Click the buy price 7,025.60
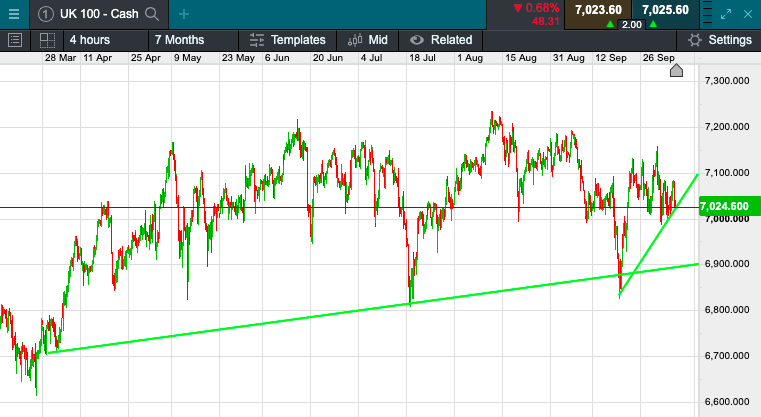 point(665,10)
